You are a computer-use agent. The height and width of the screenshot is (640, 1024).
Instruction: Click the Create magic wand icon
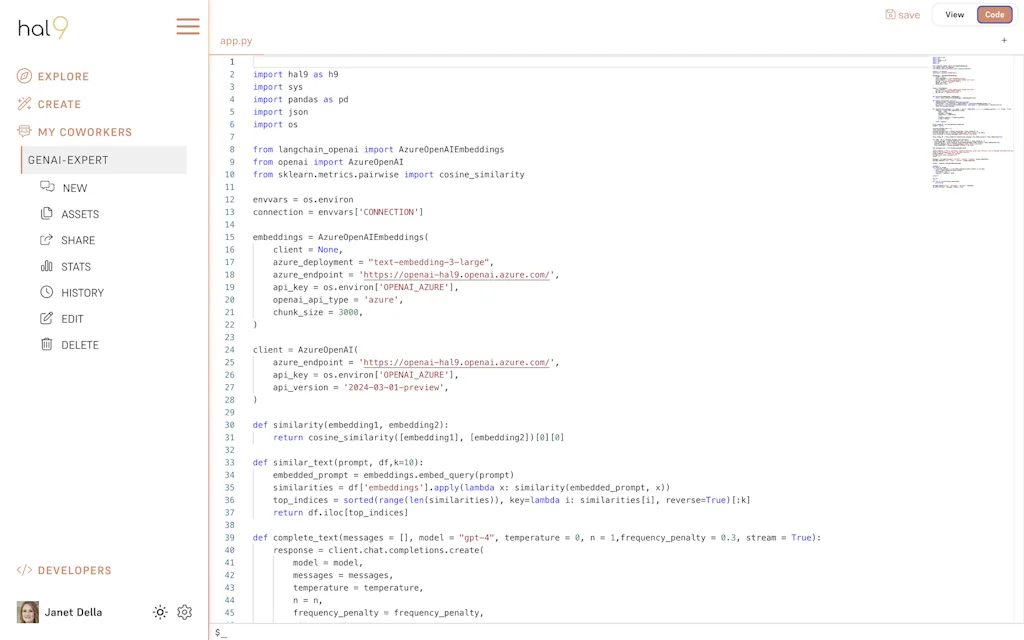pos(25,104)
